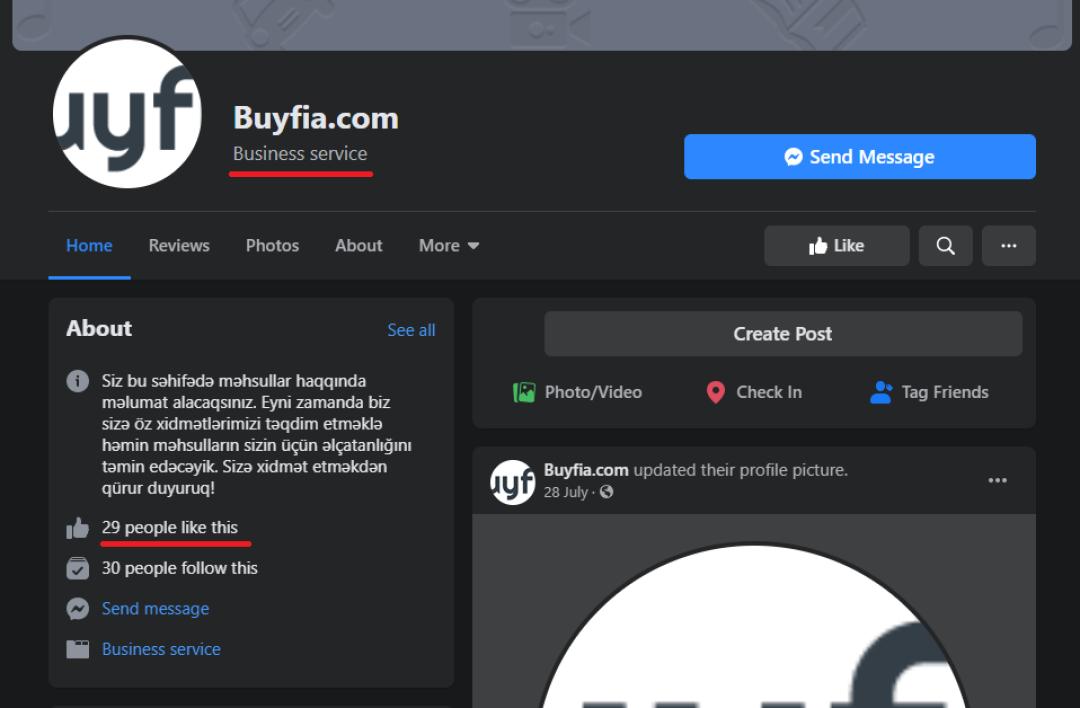Add Photo/Video to a post
Screen dimensions: 1080x708
577,393
